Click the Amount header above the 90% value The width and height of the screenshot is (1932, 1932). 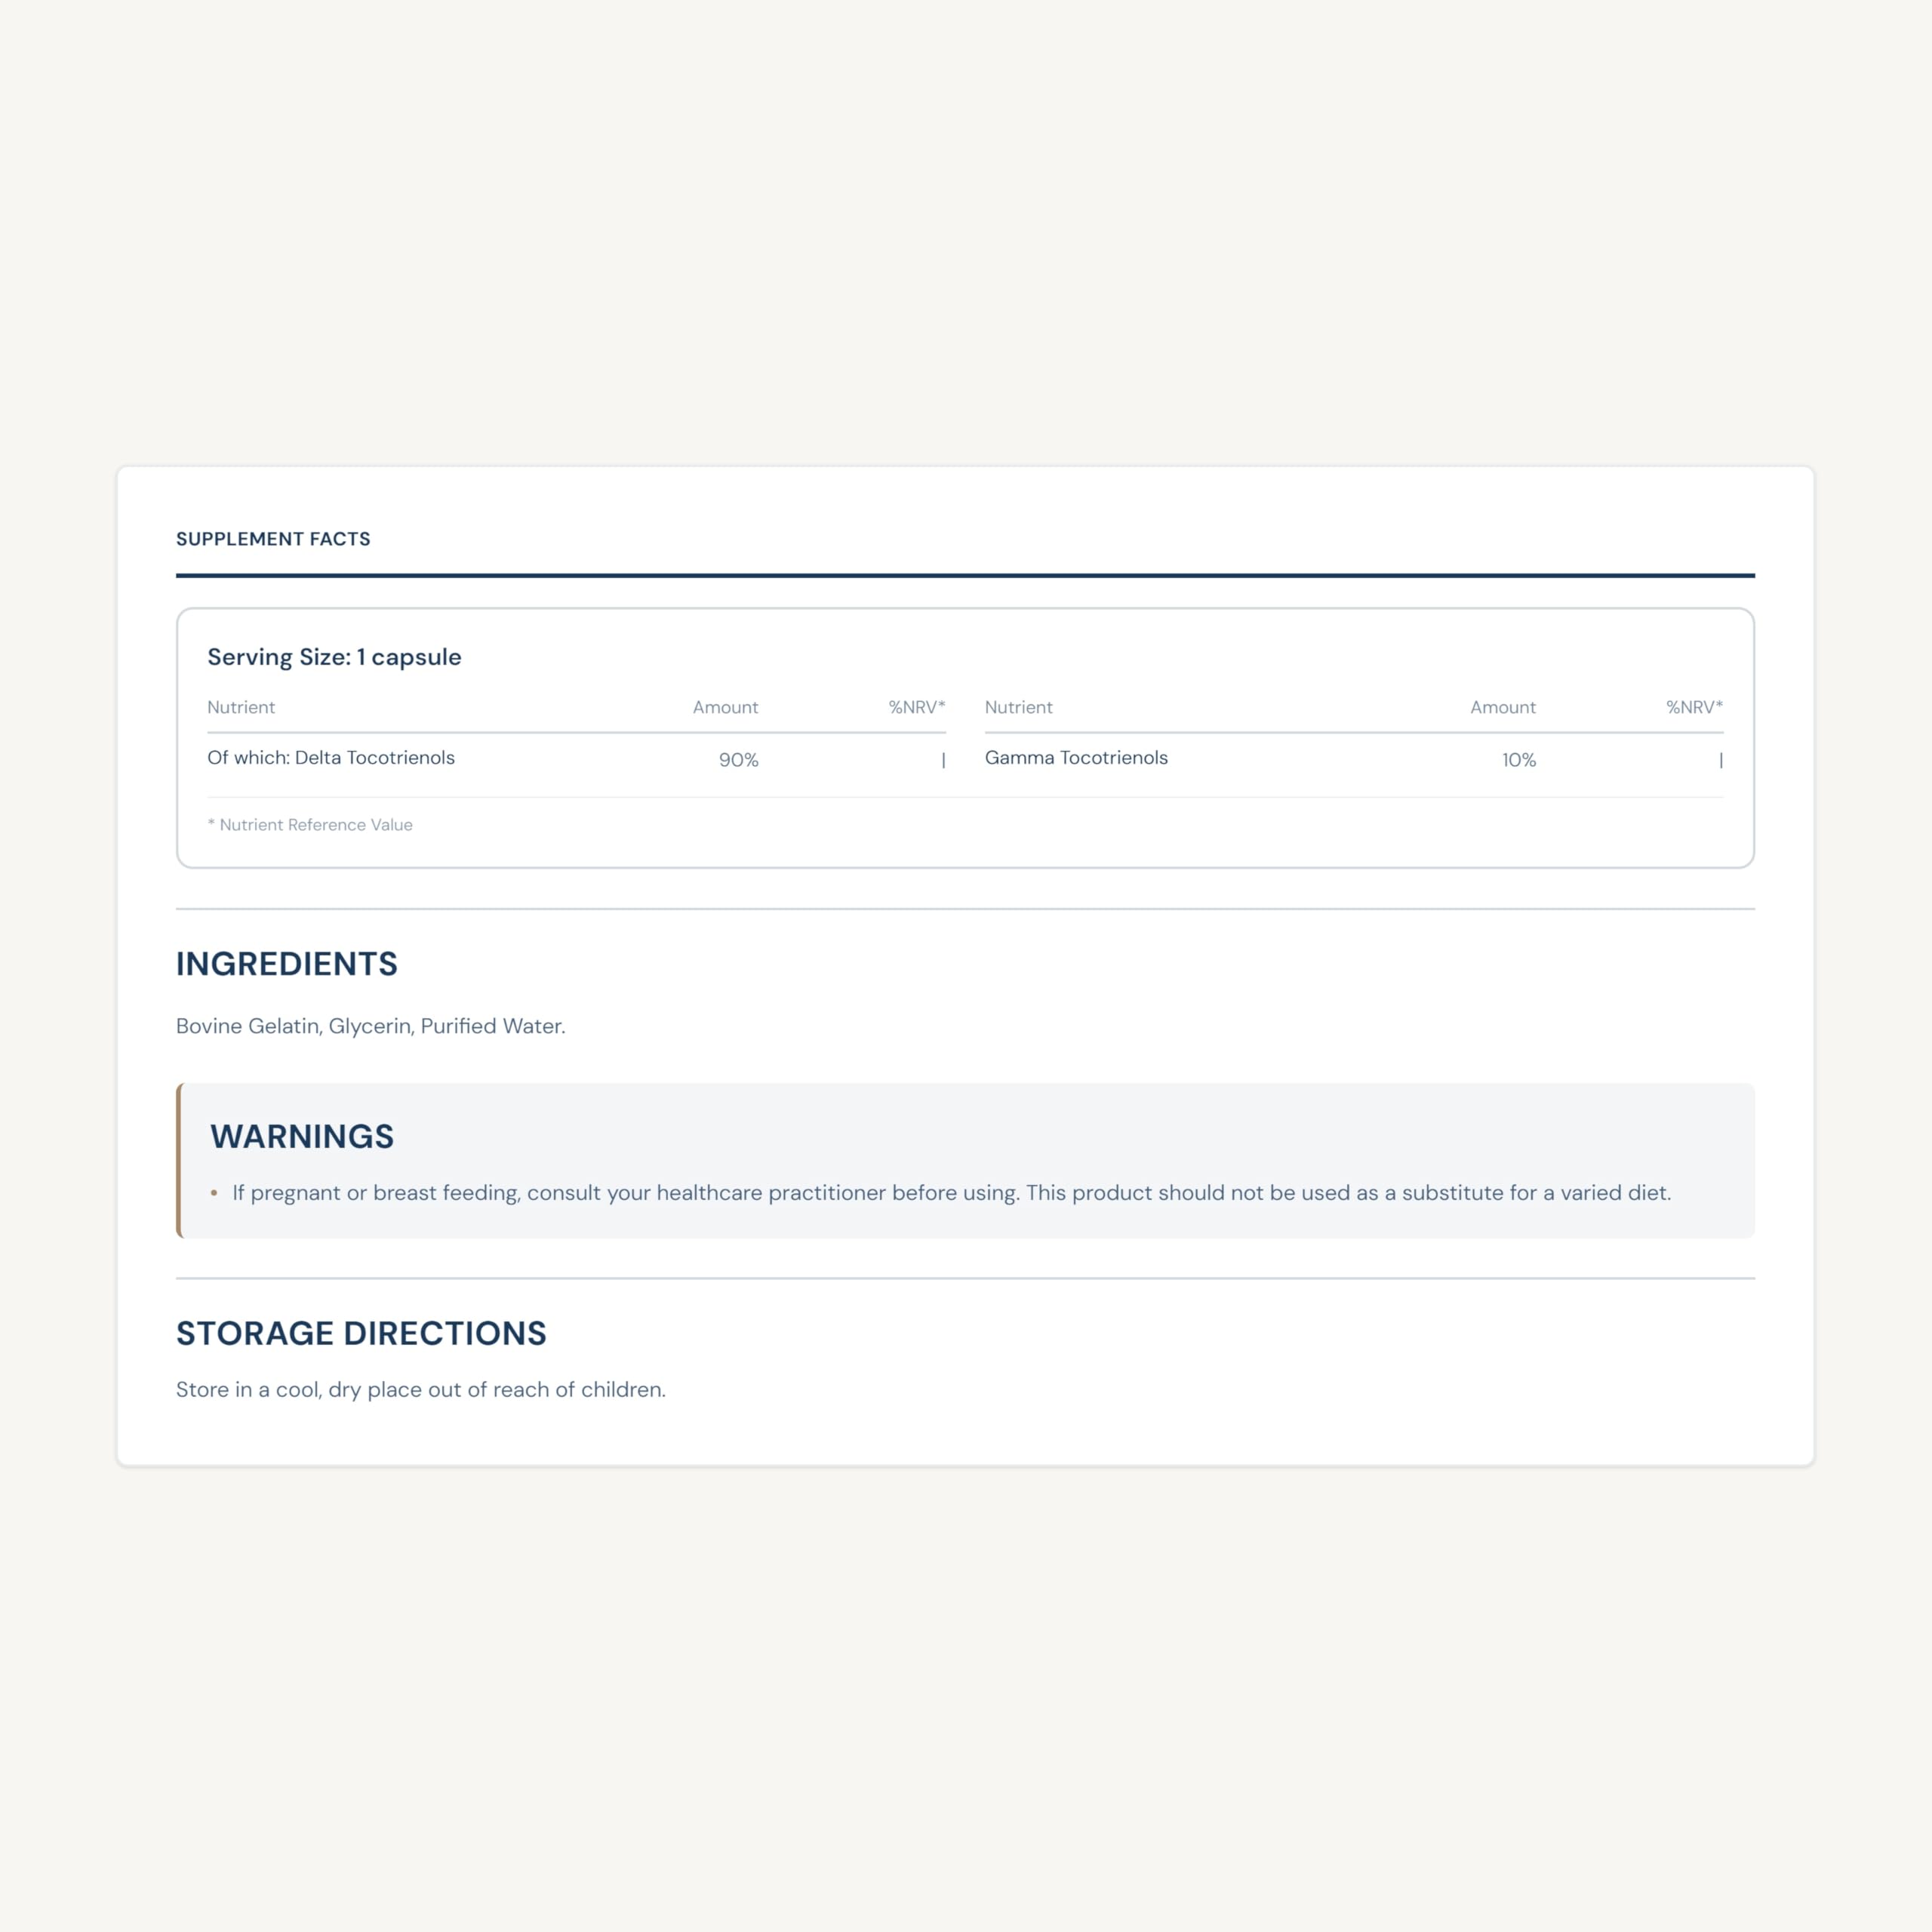click(725, 707)
